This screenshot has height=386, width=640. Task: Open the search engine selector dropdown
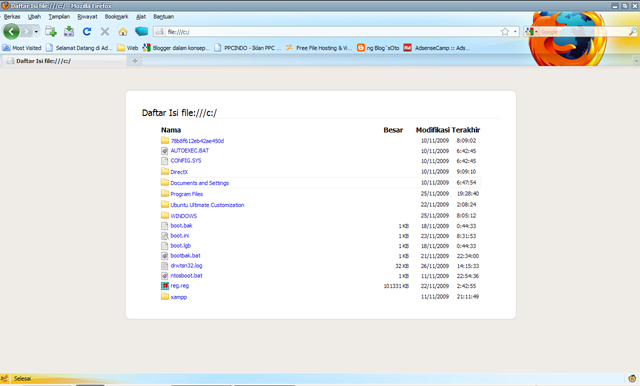point(531,32)
